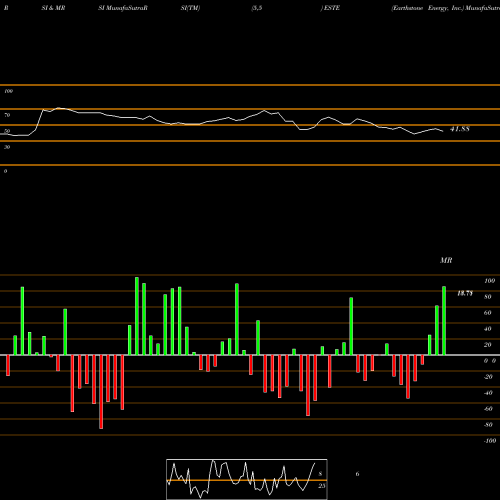Click the last tallest green MR bar
The width and height of the screenshot is (500, 500).
click(x=444, y=321)
